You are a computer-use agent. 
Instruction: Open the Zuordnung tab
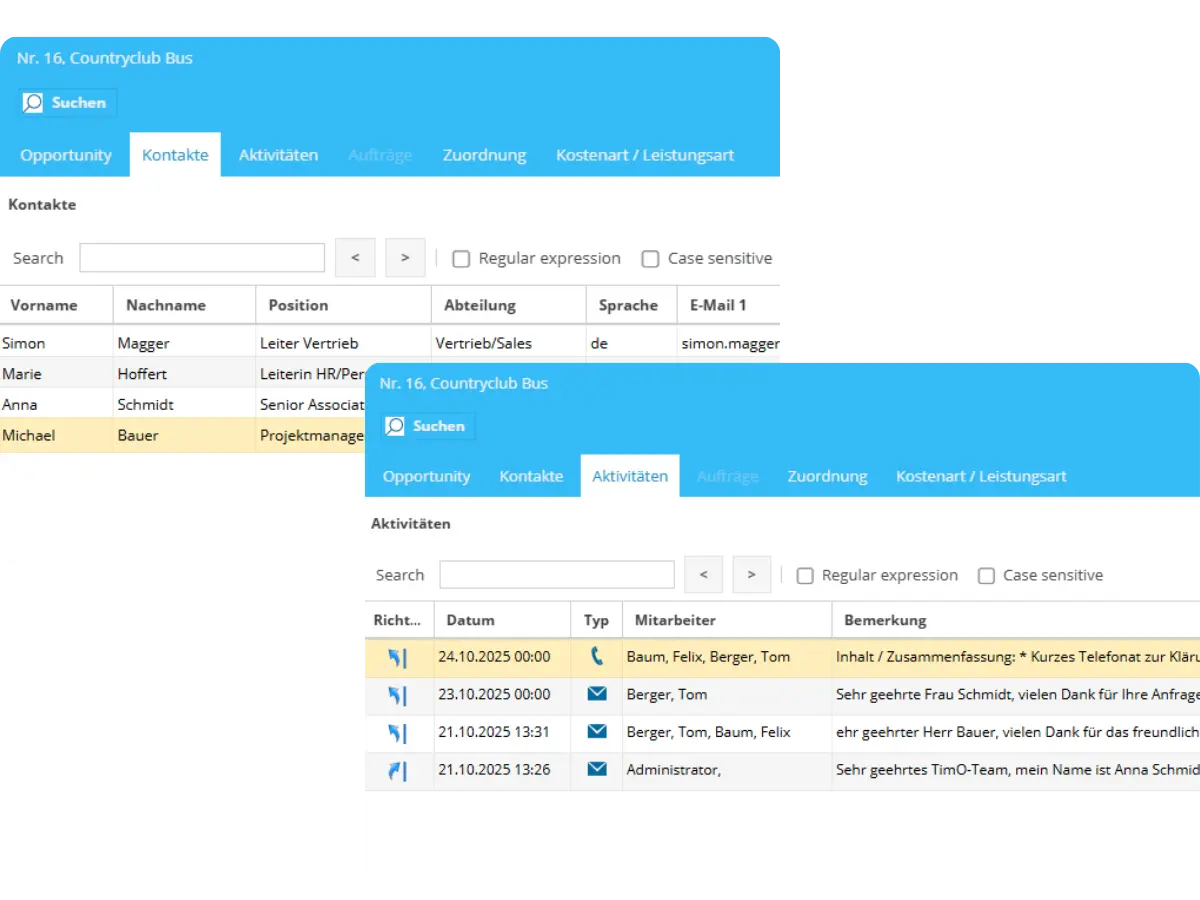point(827,476)
